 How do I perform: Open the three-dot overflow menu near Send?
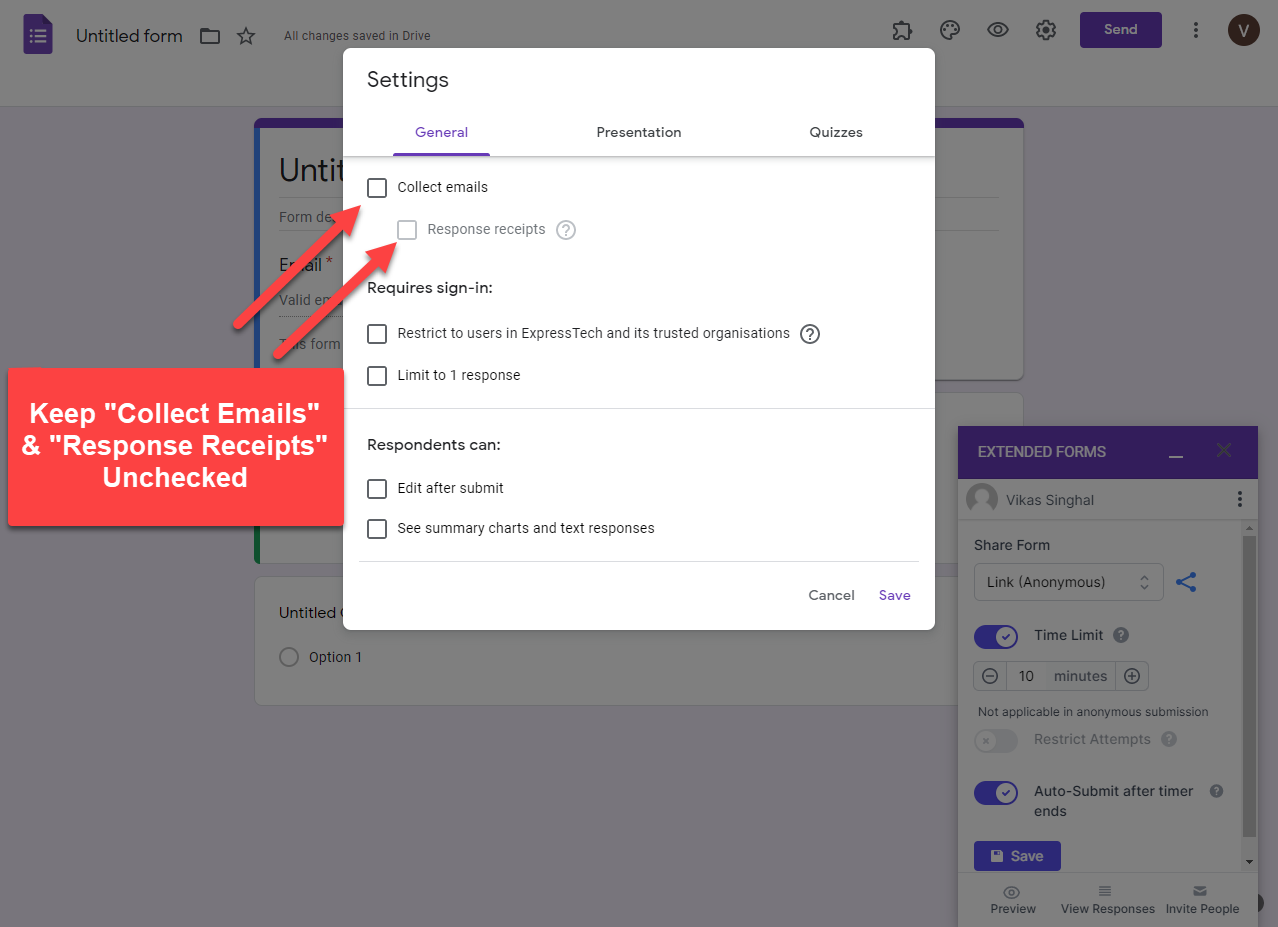point(1196,30)
